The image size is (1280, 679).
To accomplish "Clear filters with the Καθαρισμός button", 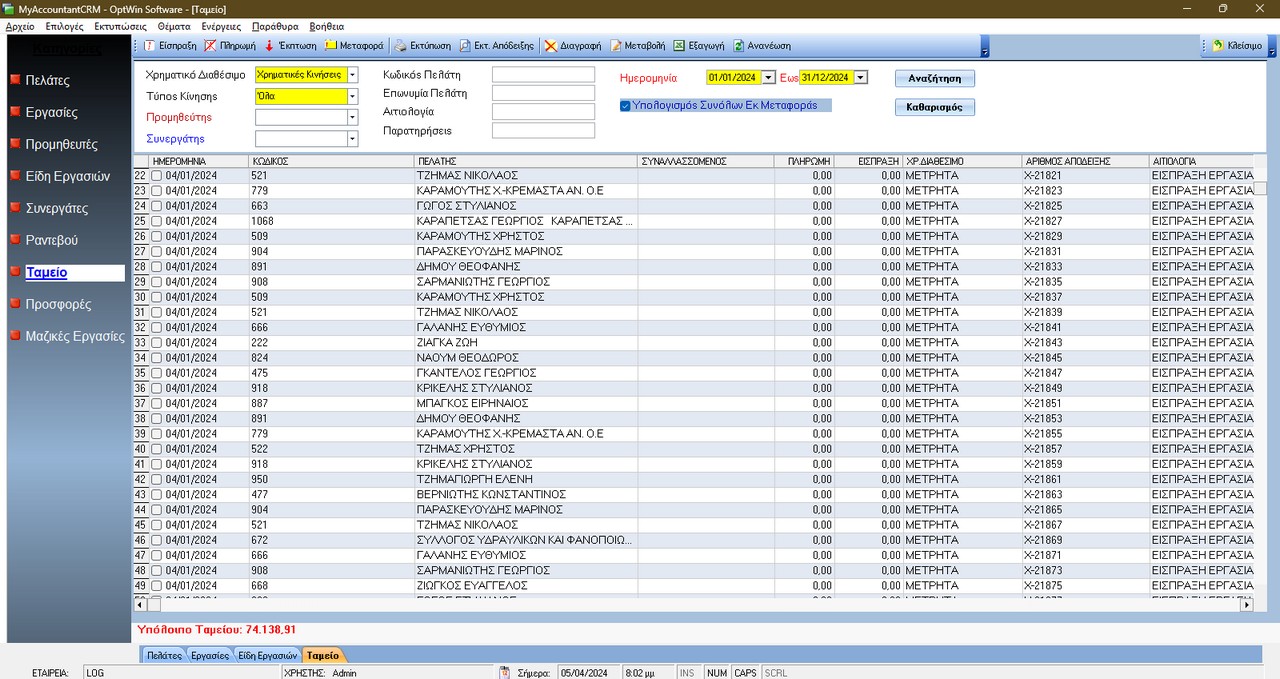I will point(934,107).
